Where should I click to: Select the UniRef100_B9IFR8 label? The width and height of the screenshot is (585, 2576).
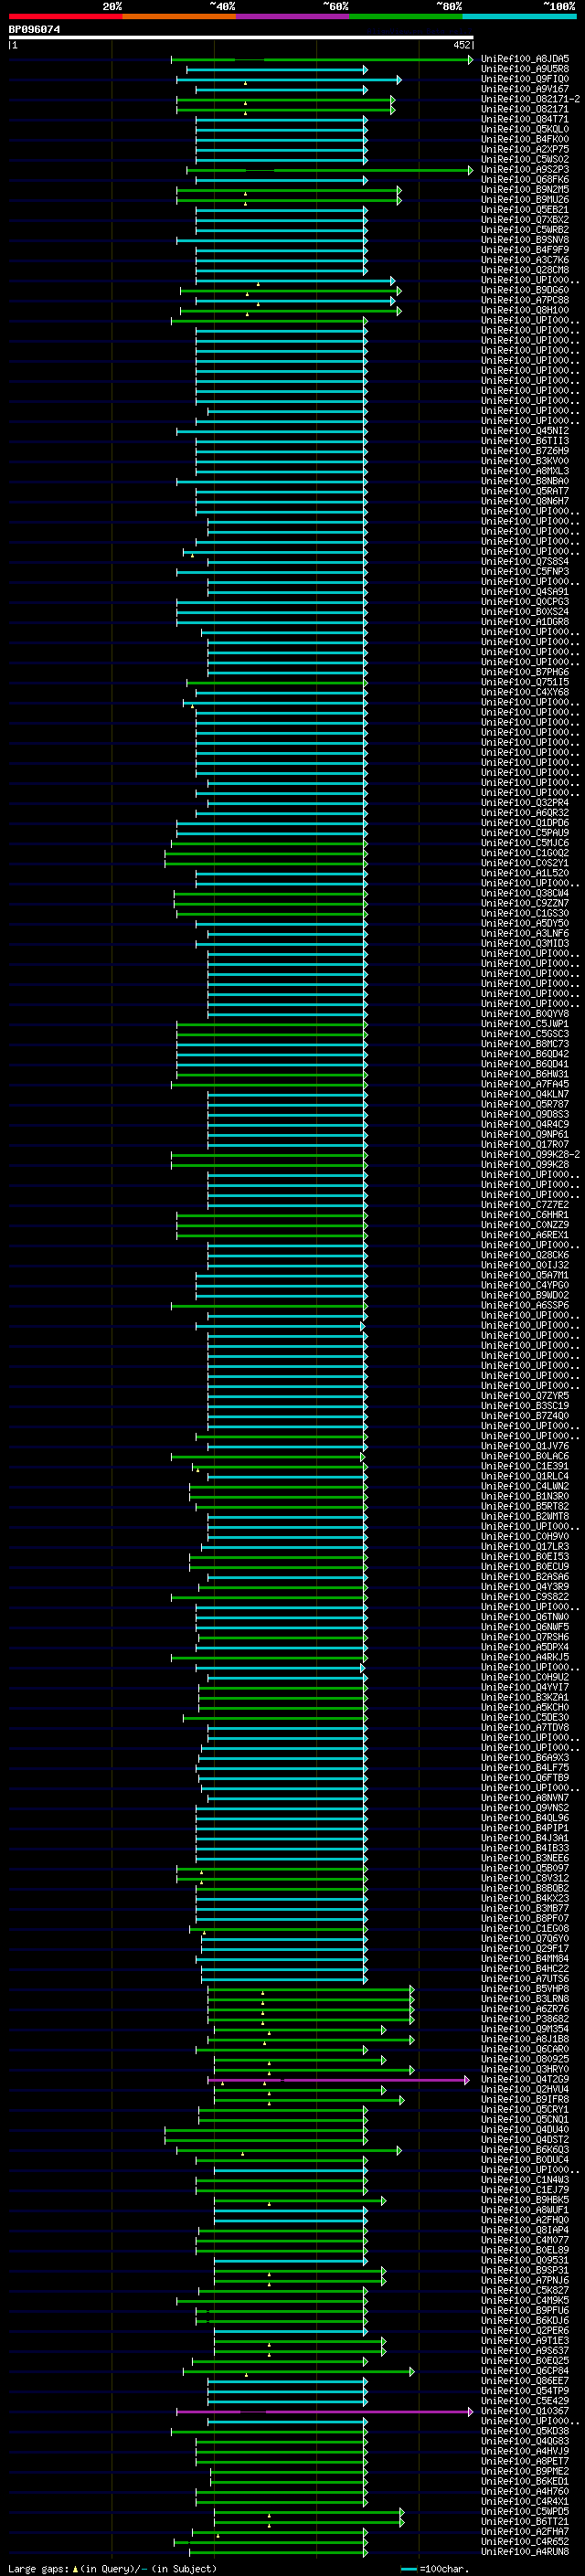click(x=525, y=2099)
